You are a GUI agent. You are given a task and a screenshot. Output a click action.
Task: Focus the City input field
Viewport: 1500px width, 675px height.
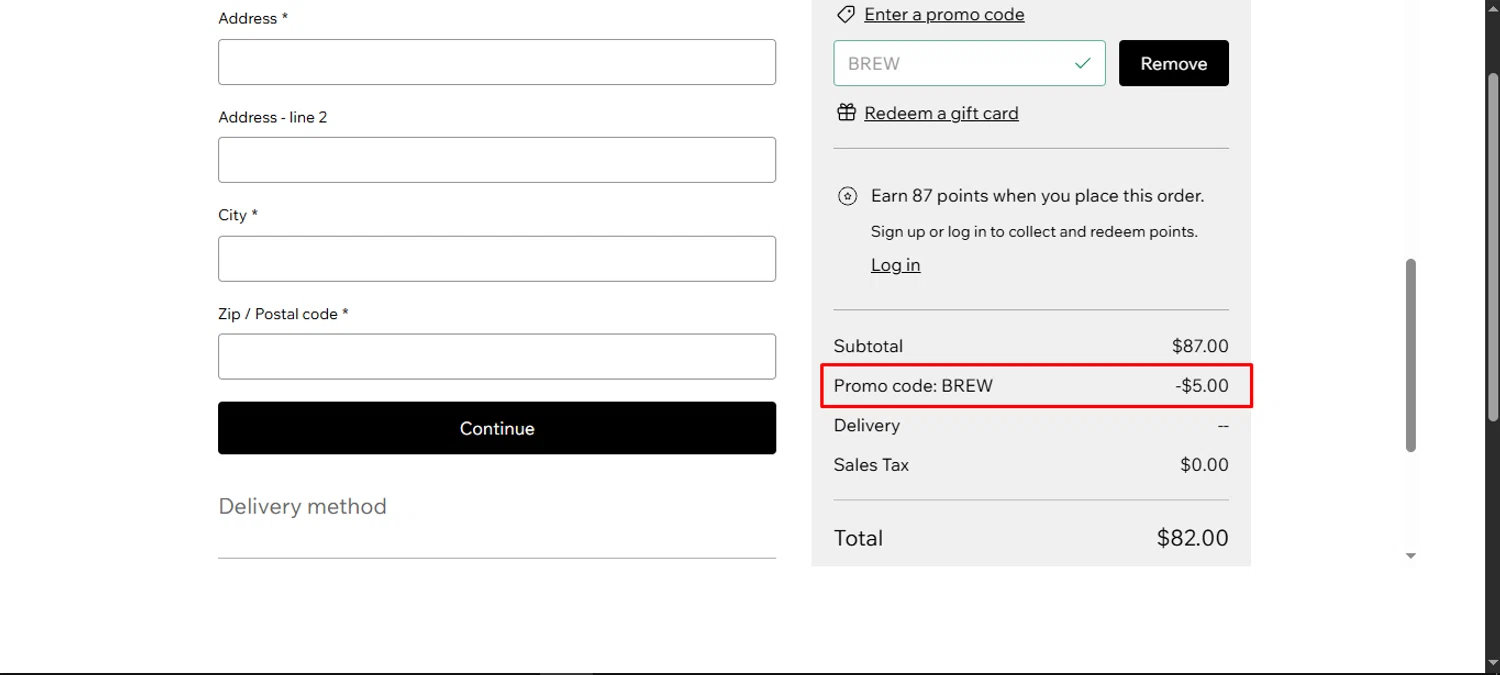497,259
